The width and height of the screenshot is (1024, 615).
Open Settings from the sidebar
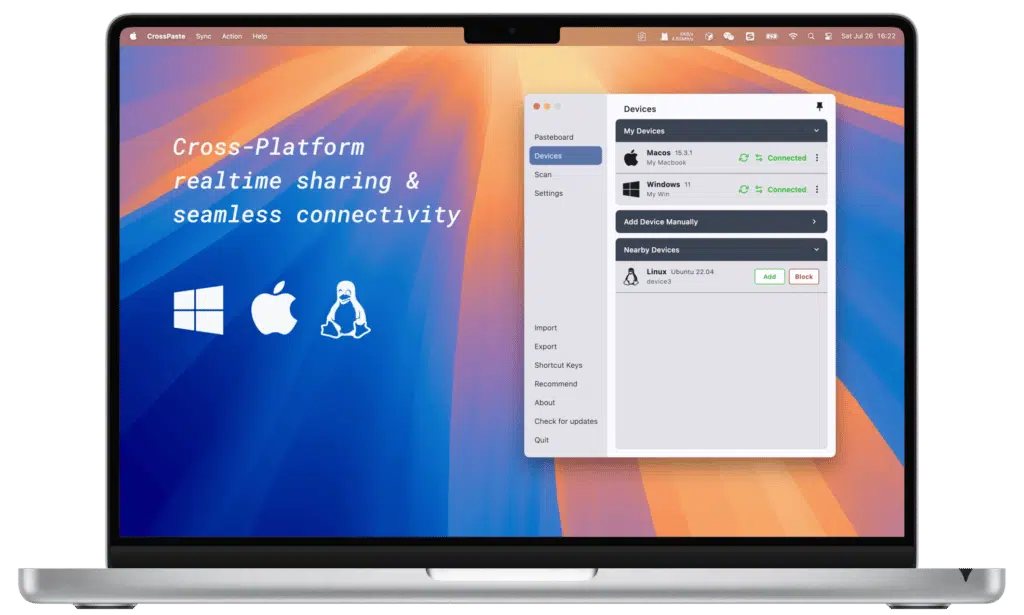click(x=548, y=193)
